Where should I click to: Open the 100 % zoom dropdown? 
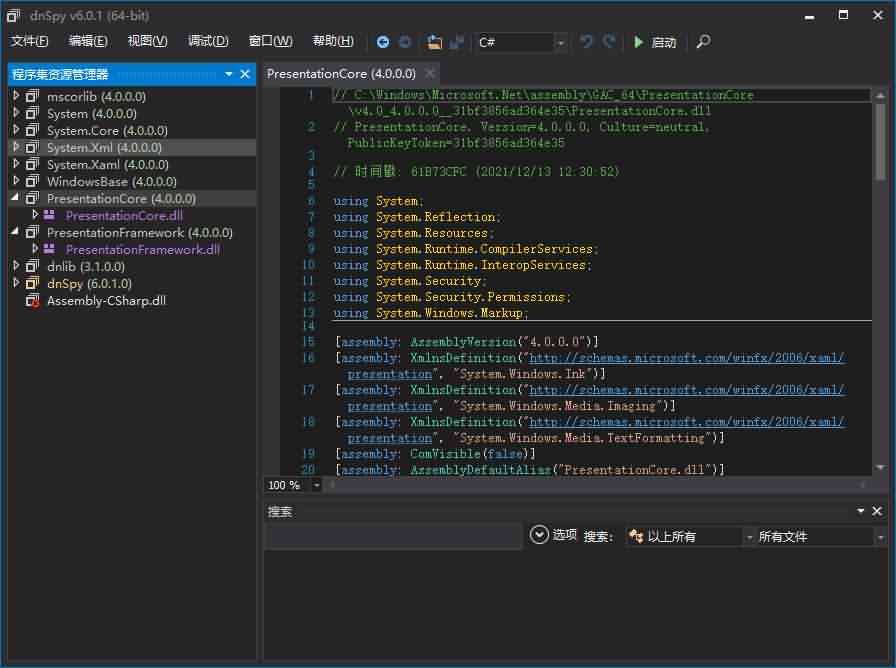tap(317, 485)
